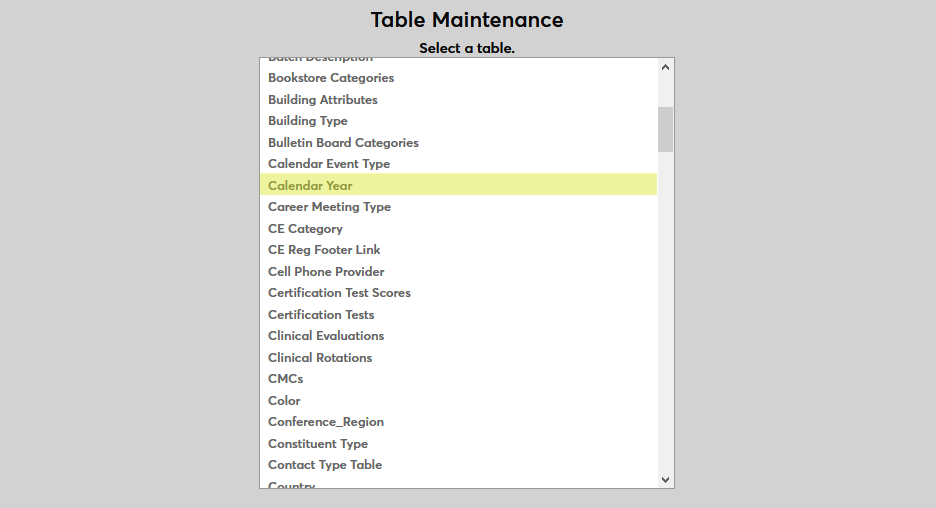Screen dimensions: 936x508
Task: Select the Conference_Region table
Action: [326, 422]
